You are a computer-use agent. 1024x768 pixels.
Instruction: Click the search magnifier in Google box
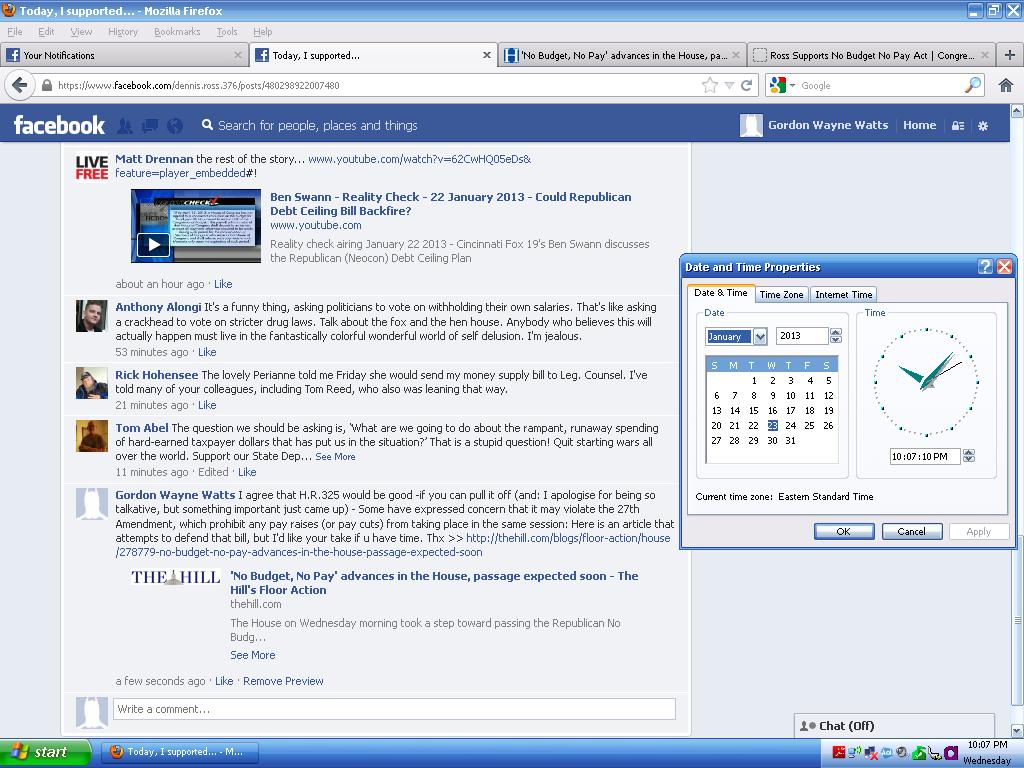pos(972,85)
